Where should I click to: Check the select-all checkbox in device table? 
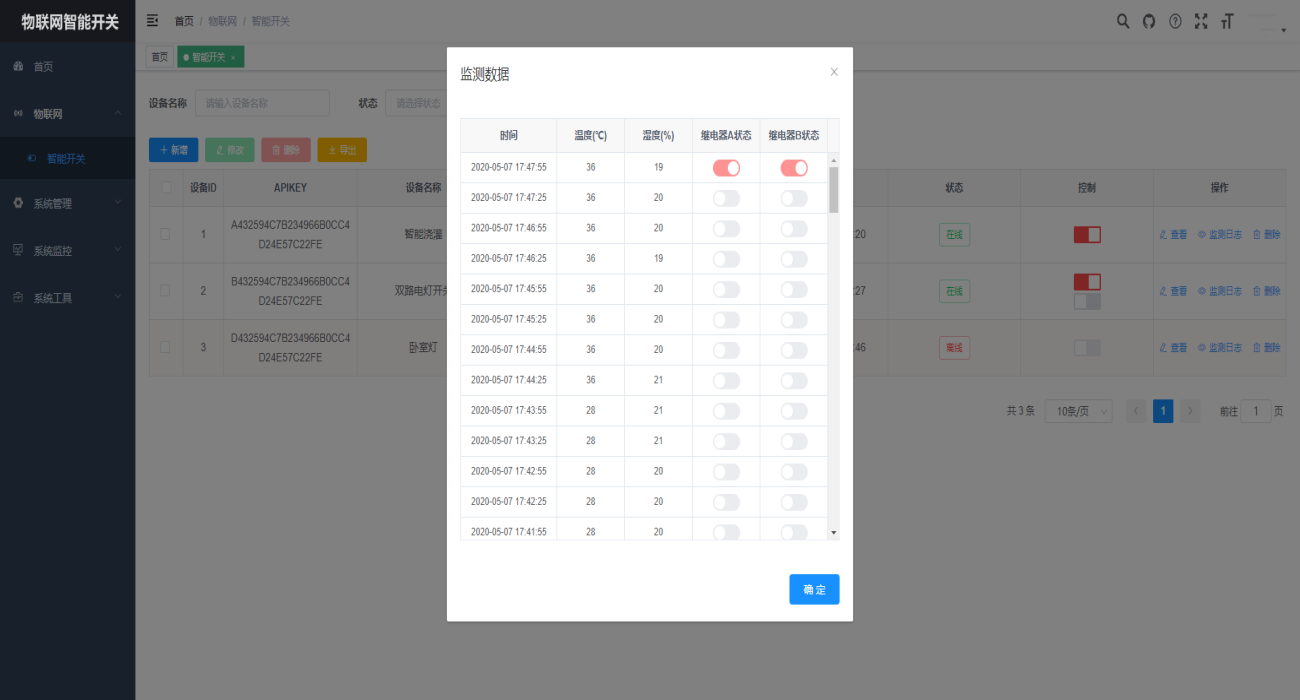coord(166,187)
